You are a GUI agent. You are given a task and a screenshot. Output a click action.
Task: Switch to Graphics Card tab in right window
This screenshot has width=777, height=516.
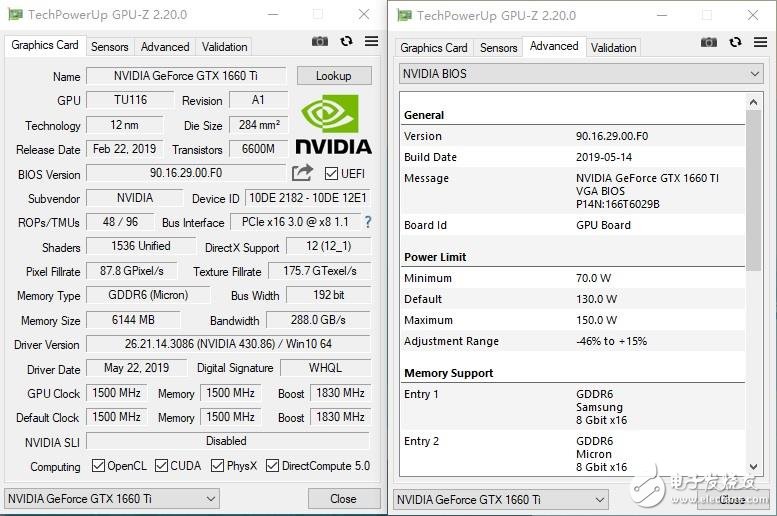434,48
